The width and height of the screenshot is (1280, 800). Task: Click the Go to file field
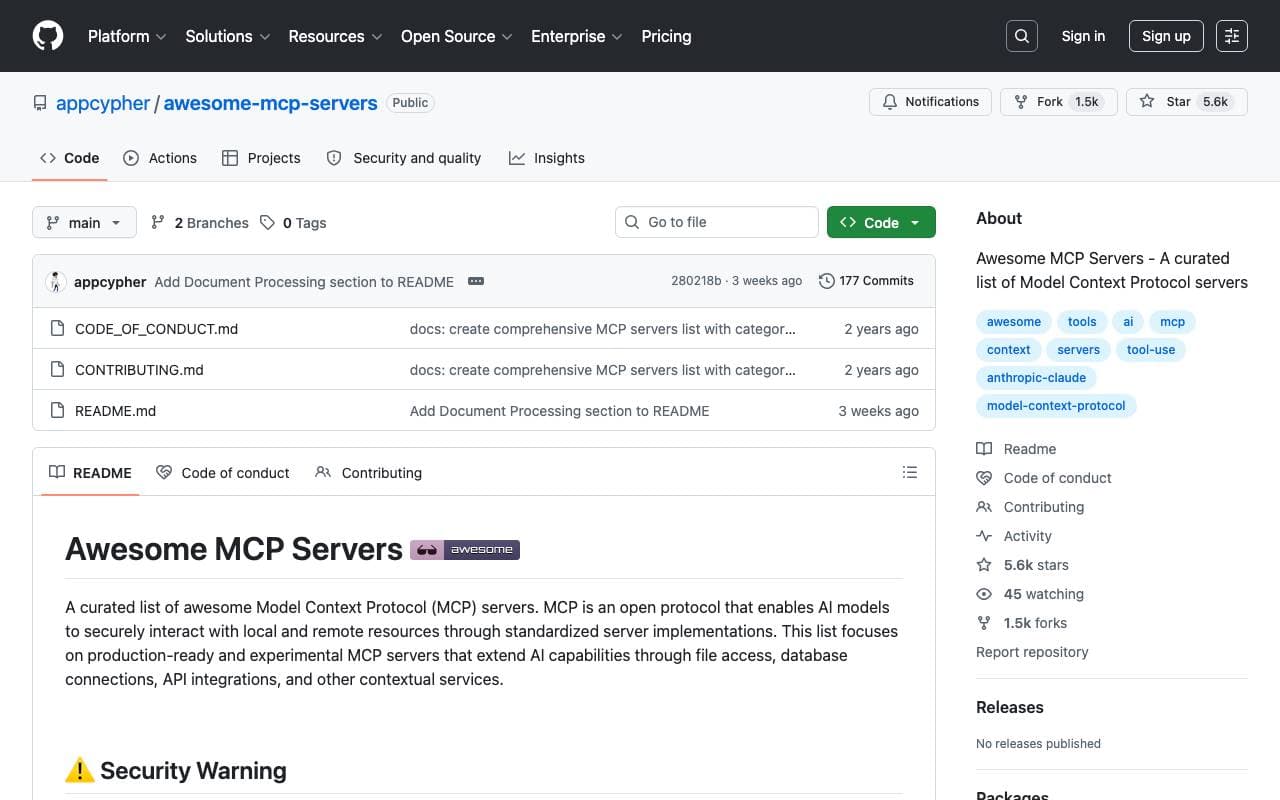[717, 222]
